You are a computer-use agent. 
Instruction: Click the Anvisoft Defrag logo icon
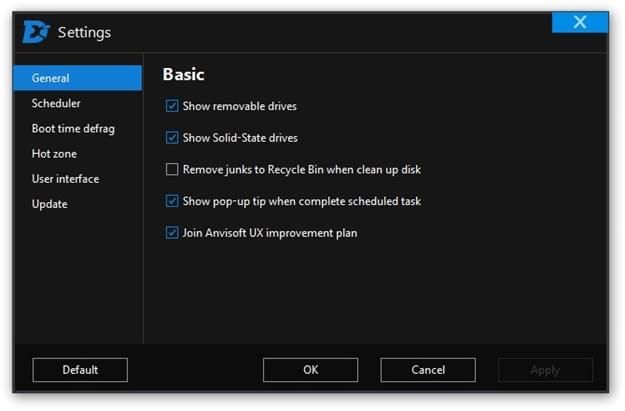(x=36, y=31)
